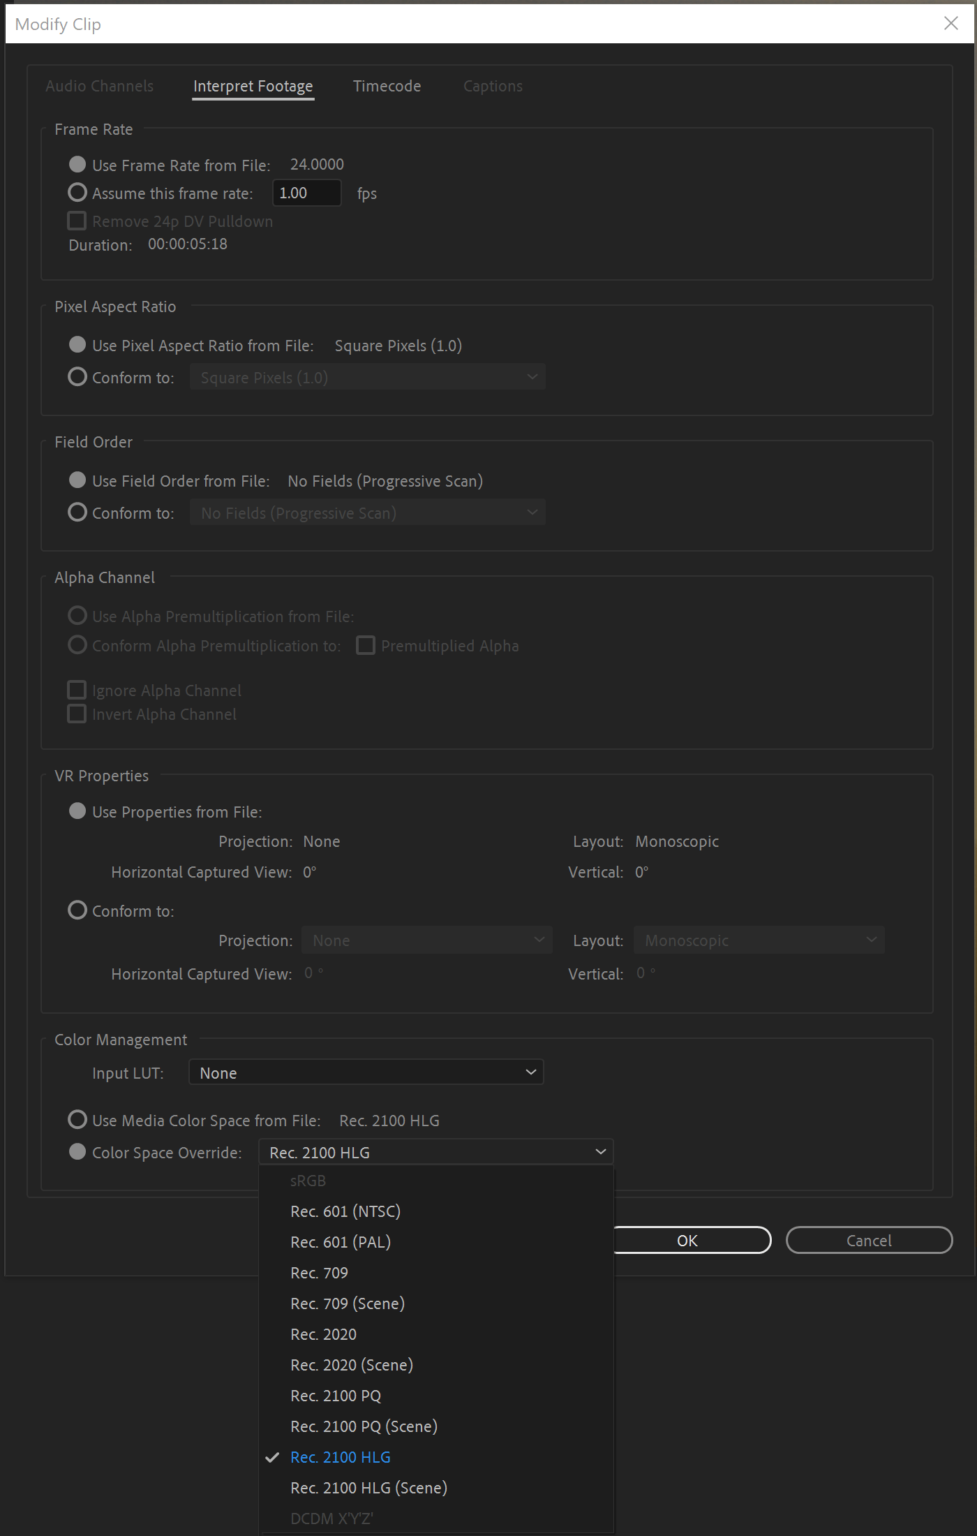Select the Interpret Footage tab
977x1536 pixels.
[252, 86]
